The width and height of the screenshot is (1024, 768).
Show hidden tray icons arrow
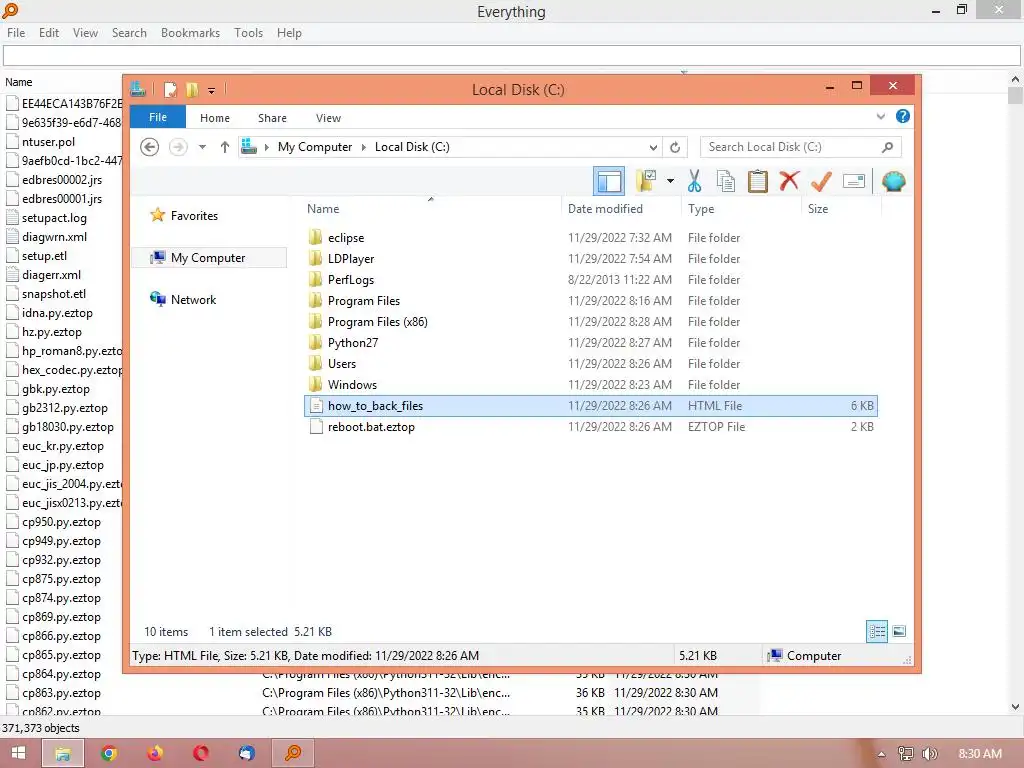pos(881,754)
